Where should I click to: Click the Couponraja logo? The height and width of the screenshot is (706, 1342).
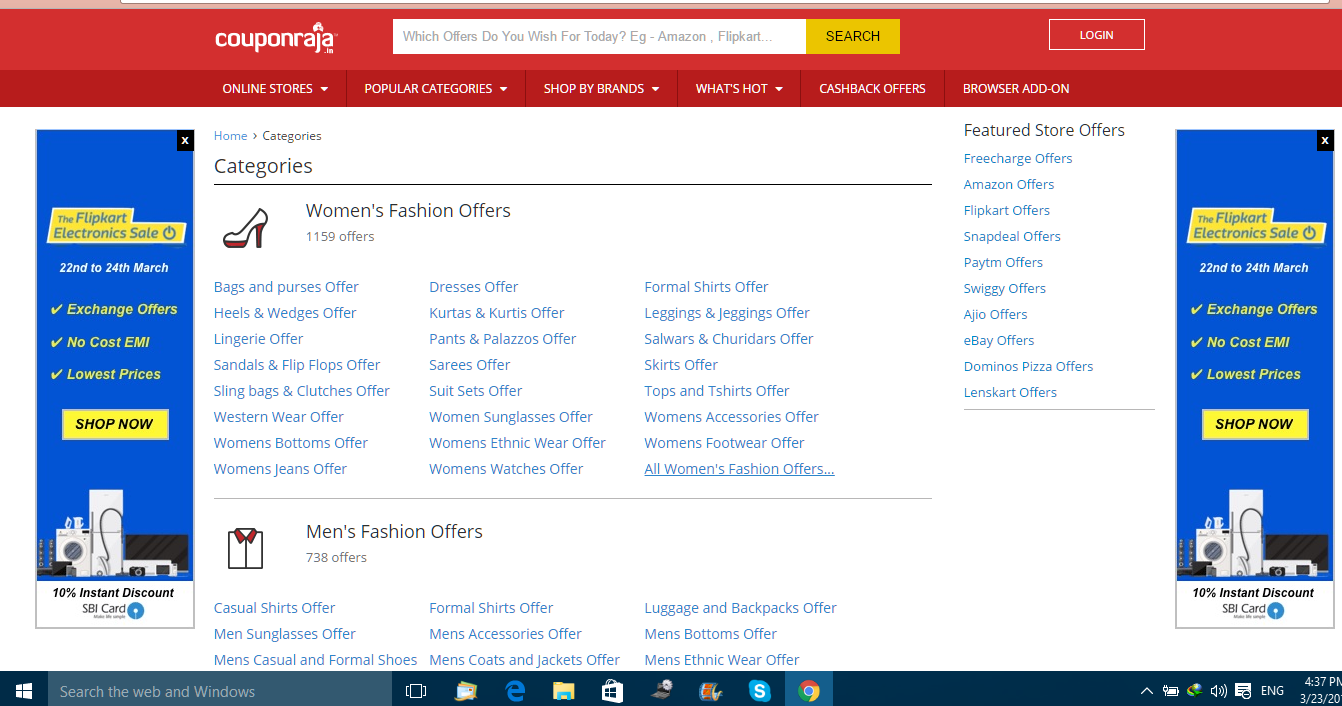[x=276, y=38]
